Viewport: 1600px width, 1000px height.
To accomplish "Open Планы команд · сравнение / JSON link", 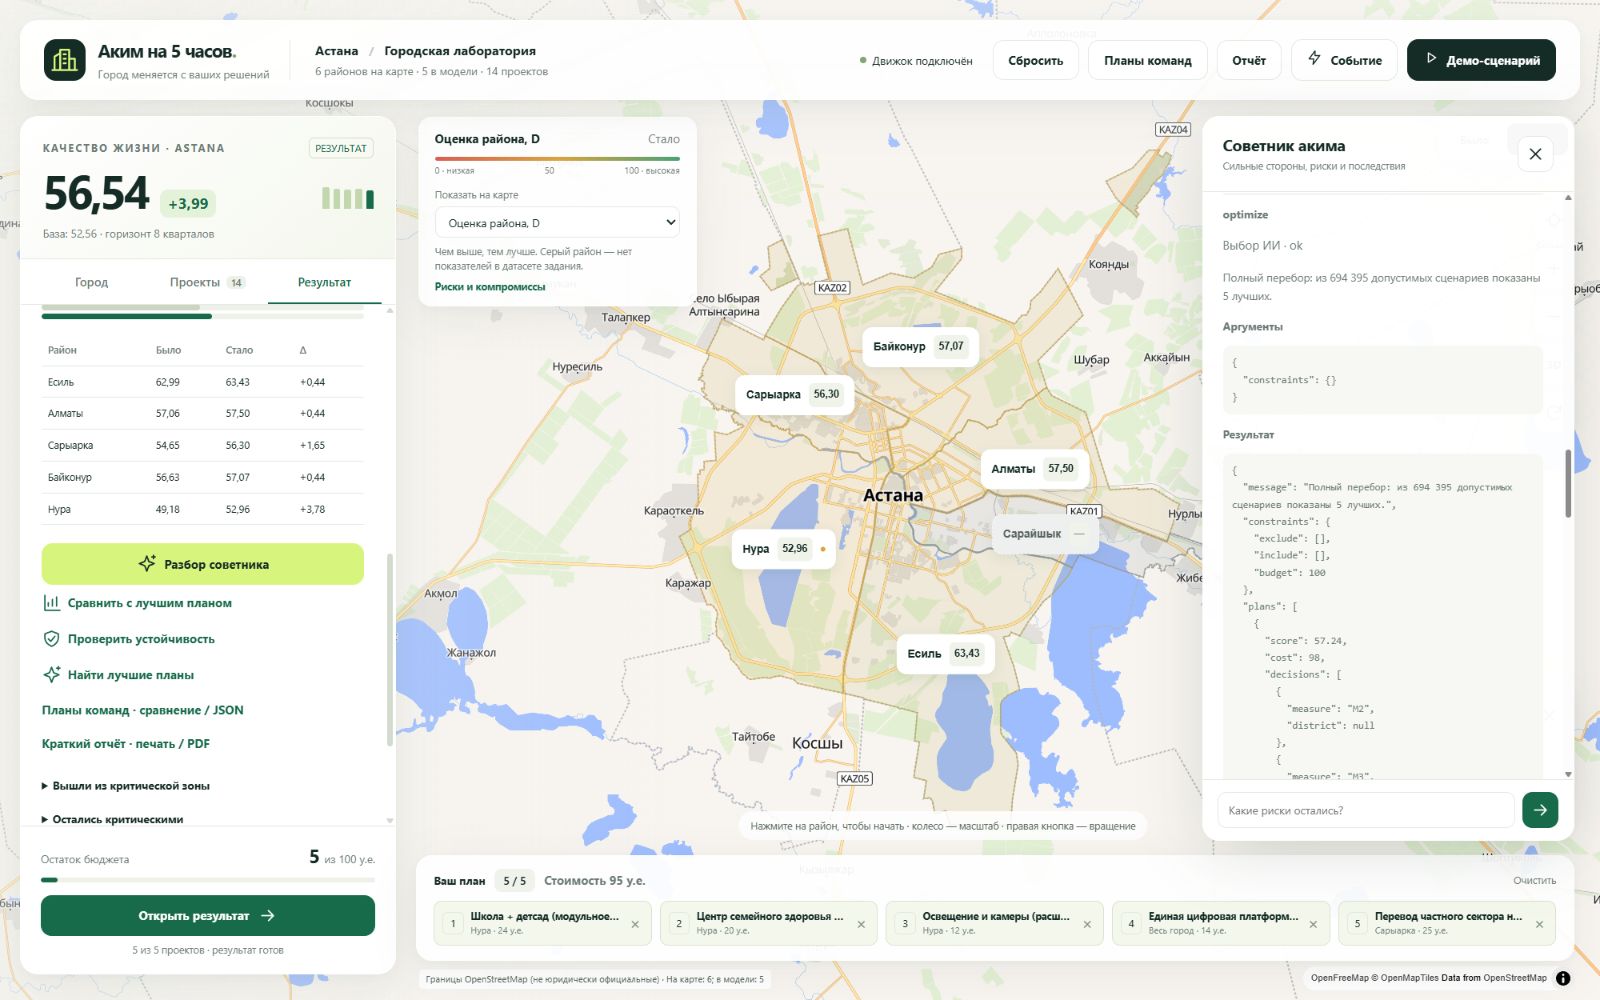I will (142, 710).
